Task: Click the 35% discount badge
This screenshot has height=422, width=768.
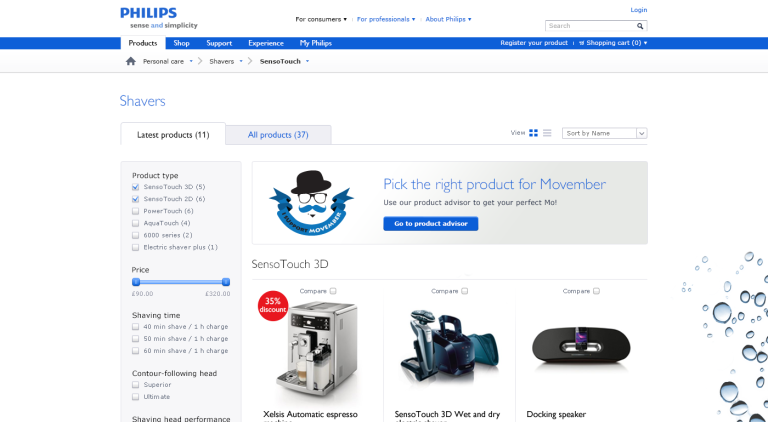Action: coord(273,305)
